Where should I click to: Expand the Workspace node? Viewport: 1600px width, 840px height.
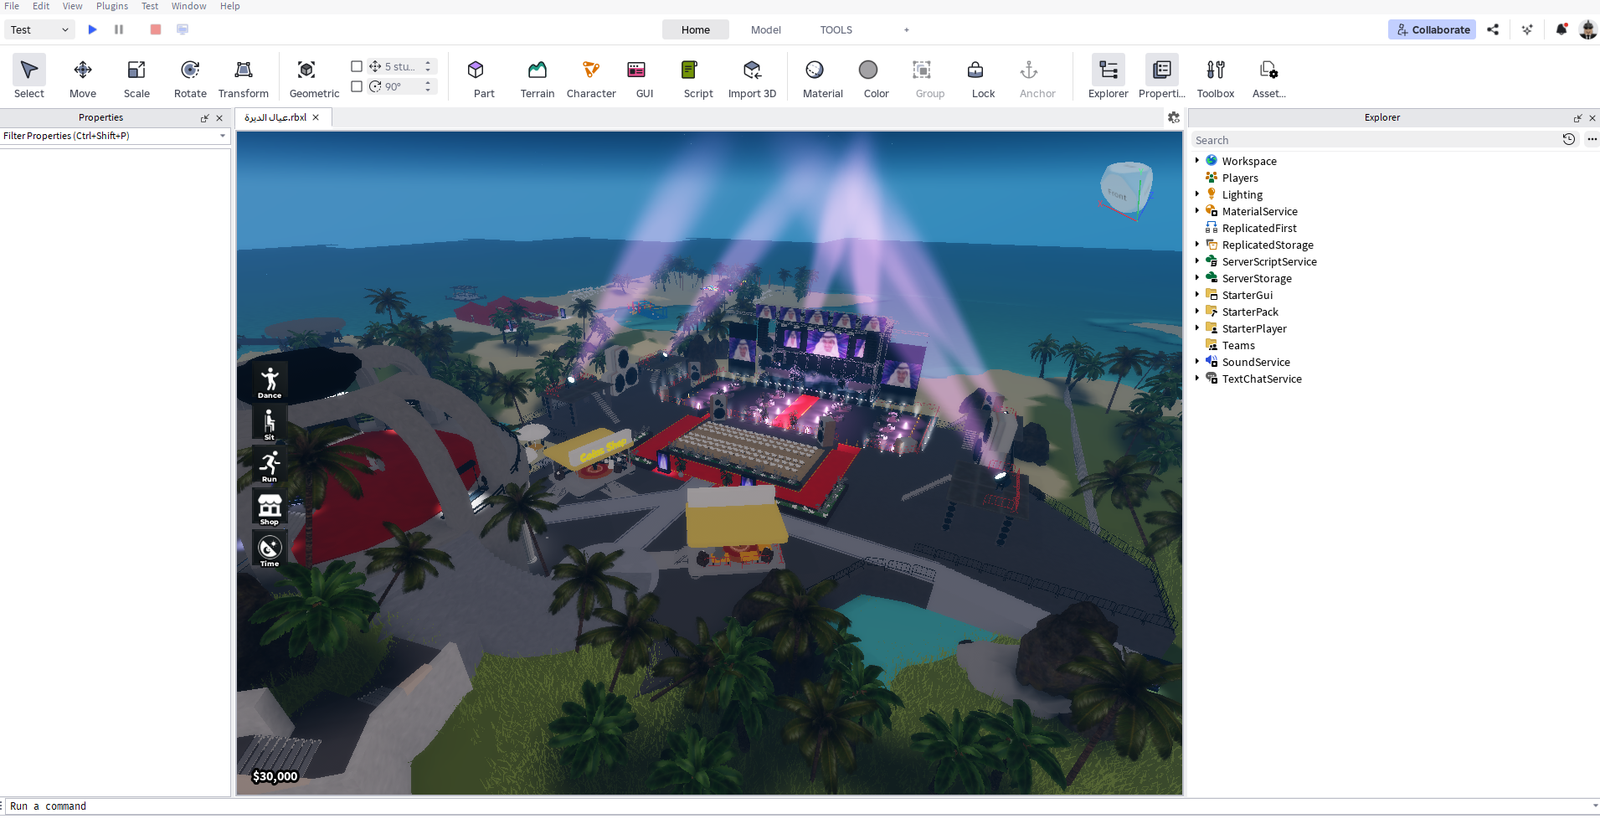coord(1197,160)
